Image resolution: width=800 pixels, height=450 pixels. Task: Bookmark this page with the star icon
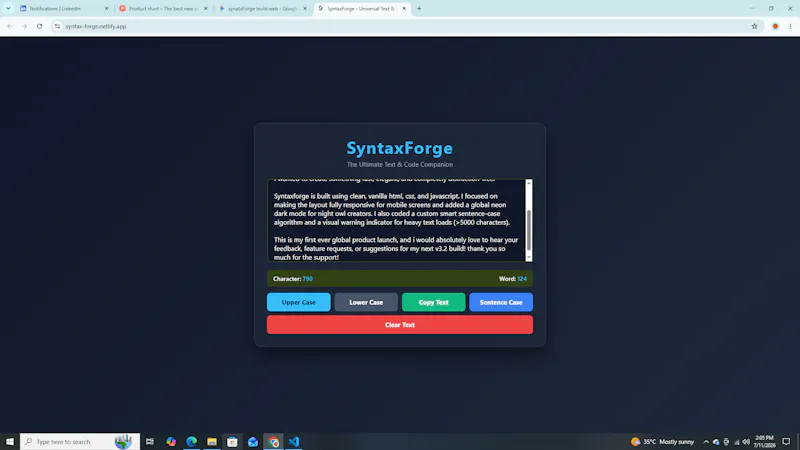pos(754,27)
